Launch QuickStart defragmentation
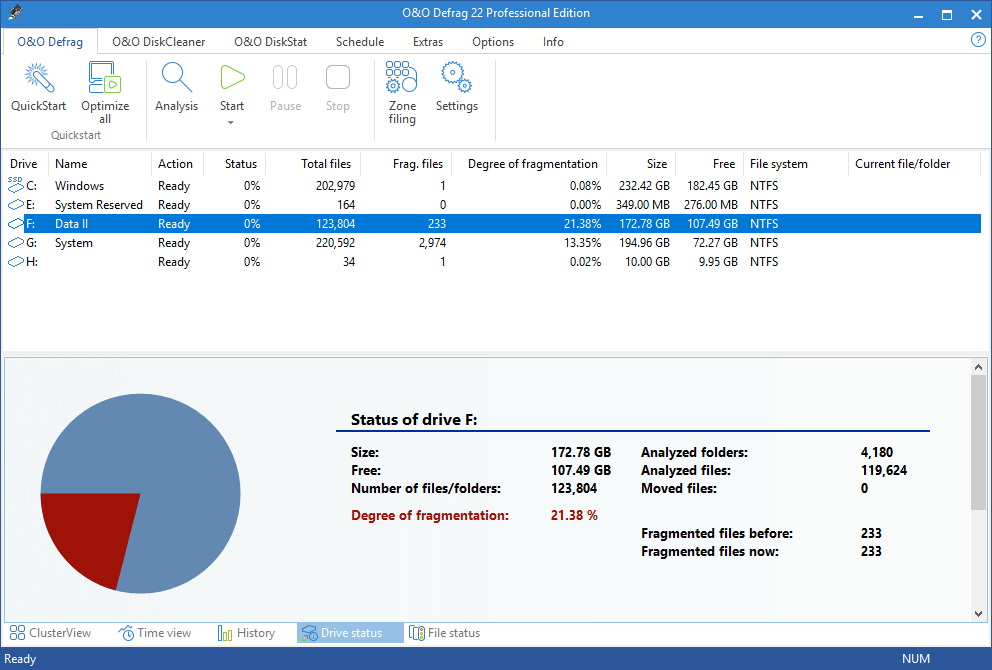992x670 pixels. (x=39, y=87)
